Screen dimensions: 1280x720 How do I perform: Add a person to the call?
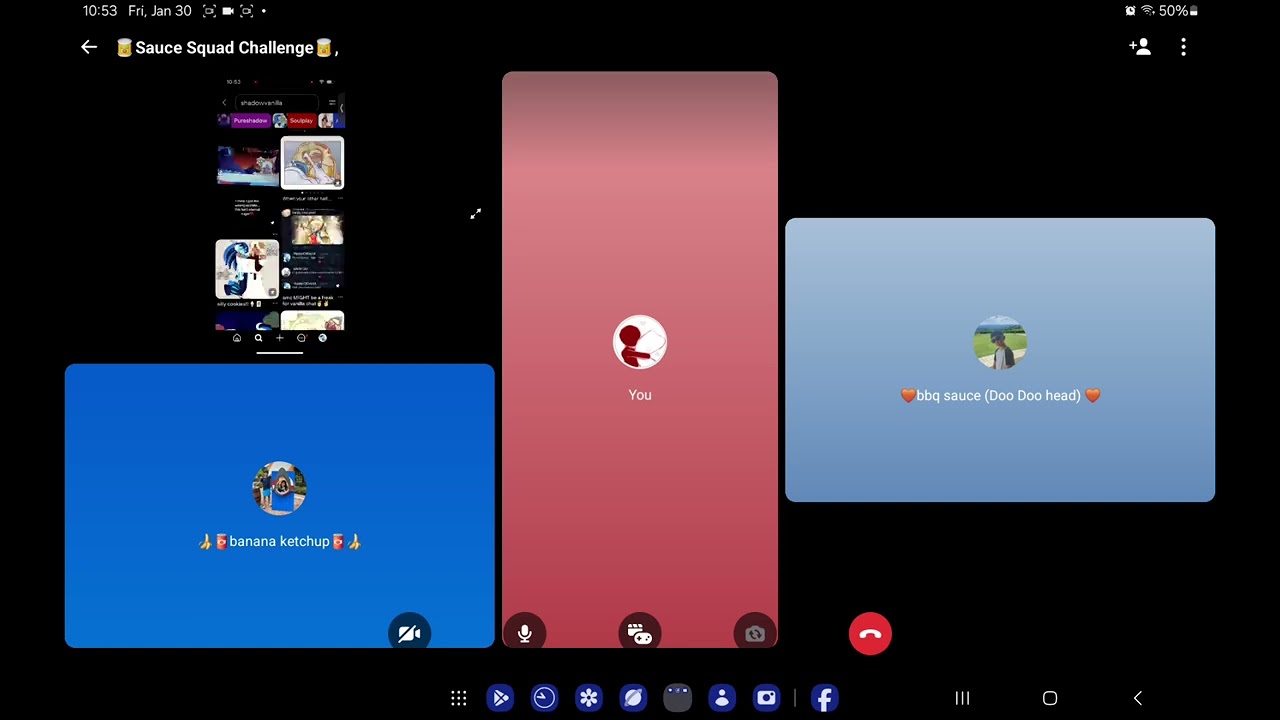coord(1140,47)
